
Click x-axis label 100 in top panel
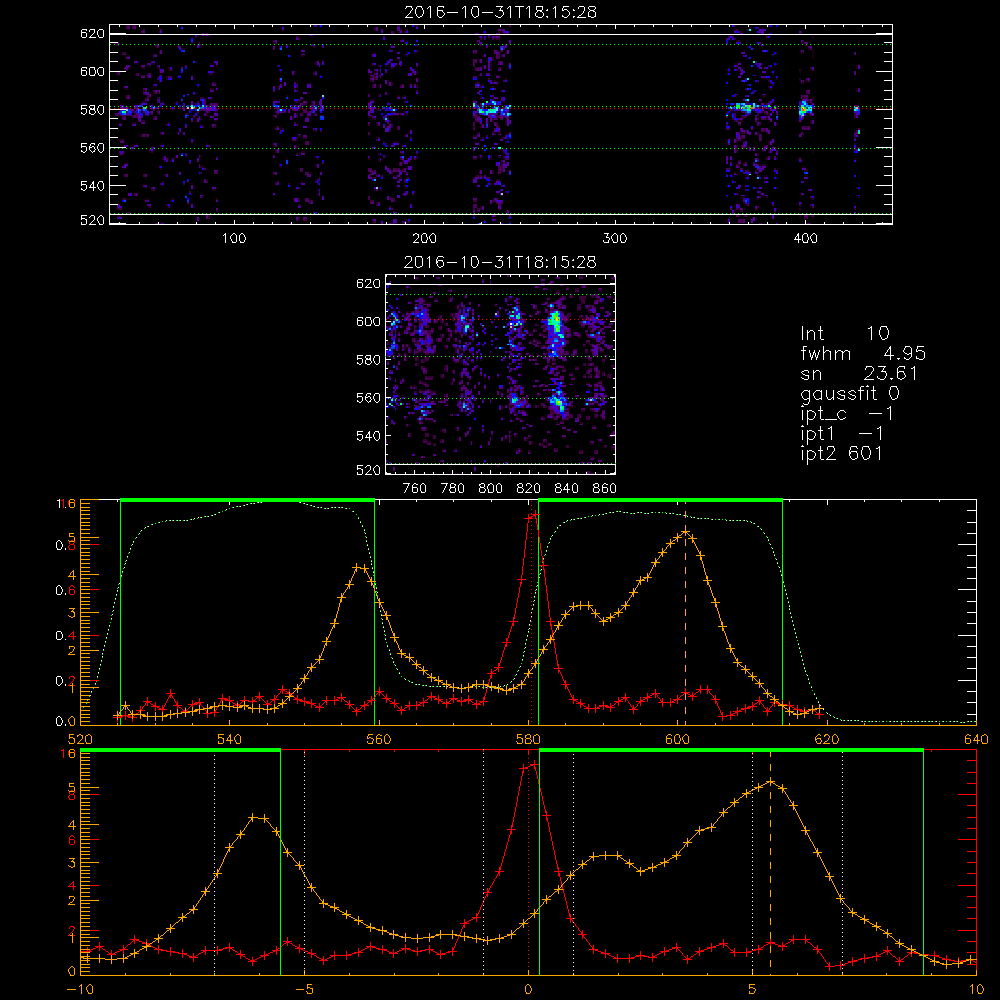click(234, 239)
